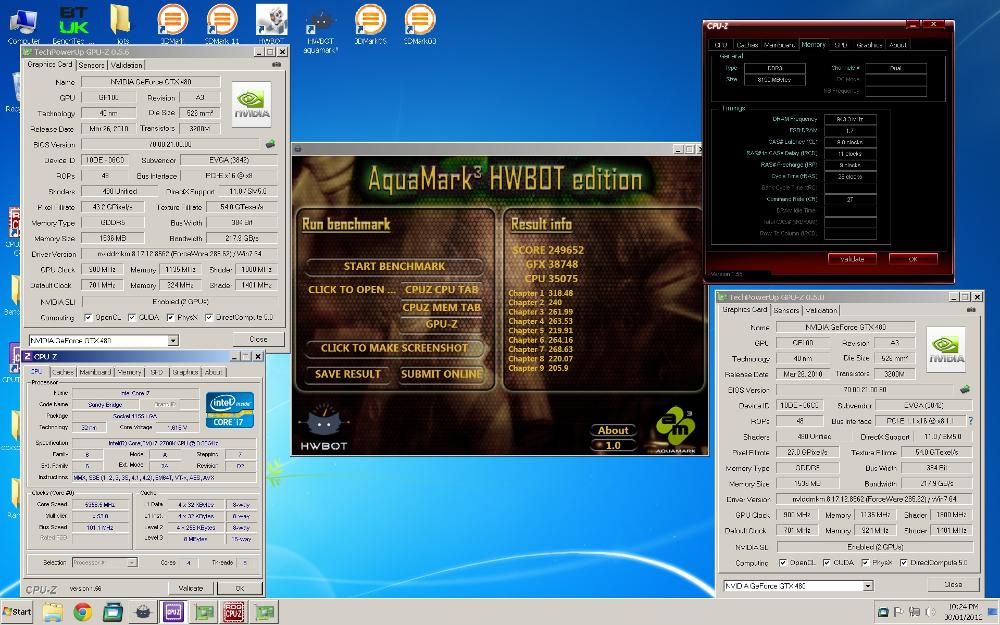Screen dimensions: 1000x625
Task: Open the Graphics tab in grey CPU-Z
Action: click(x=186, y=372)
